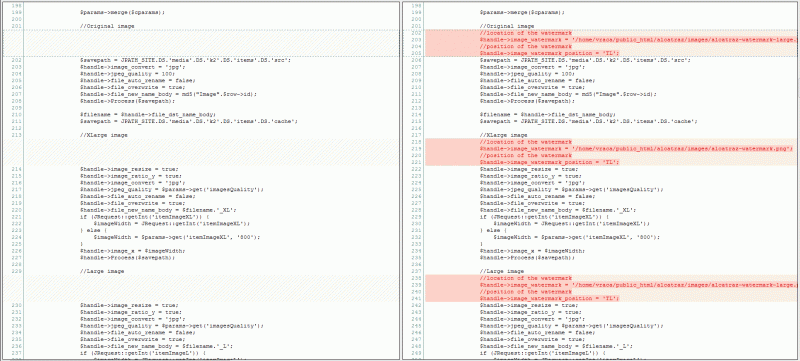The image size is (800, 361).
Task: Select line 199 $params->merge in left pane
Action: tap(122, 12)
